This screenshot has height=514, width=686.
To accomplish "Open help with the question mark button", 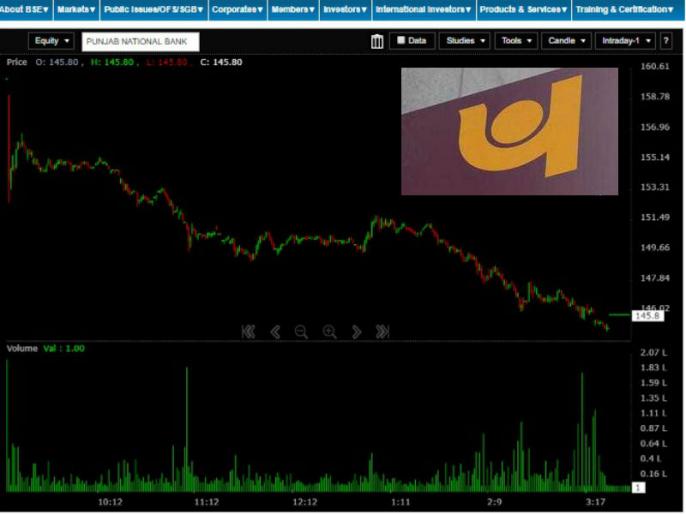I will 666,41.
